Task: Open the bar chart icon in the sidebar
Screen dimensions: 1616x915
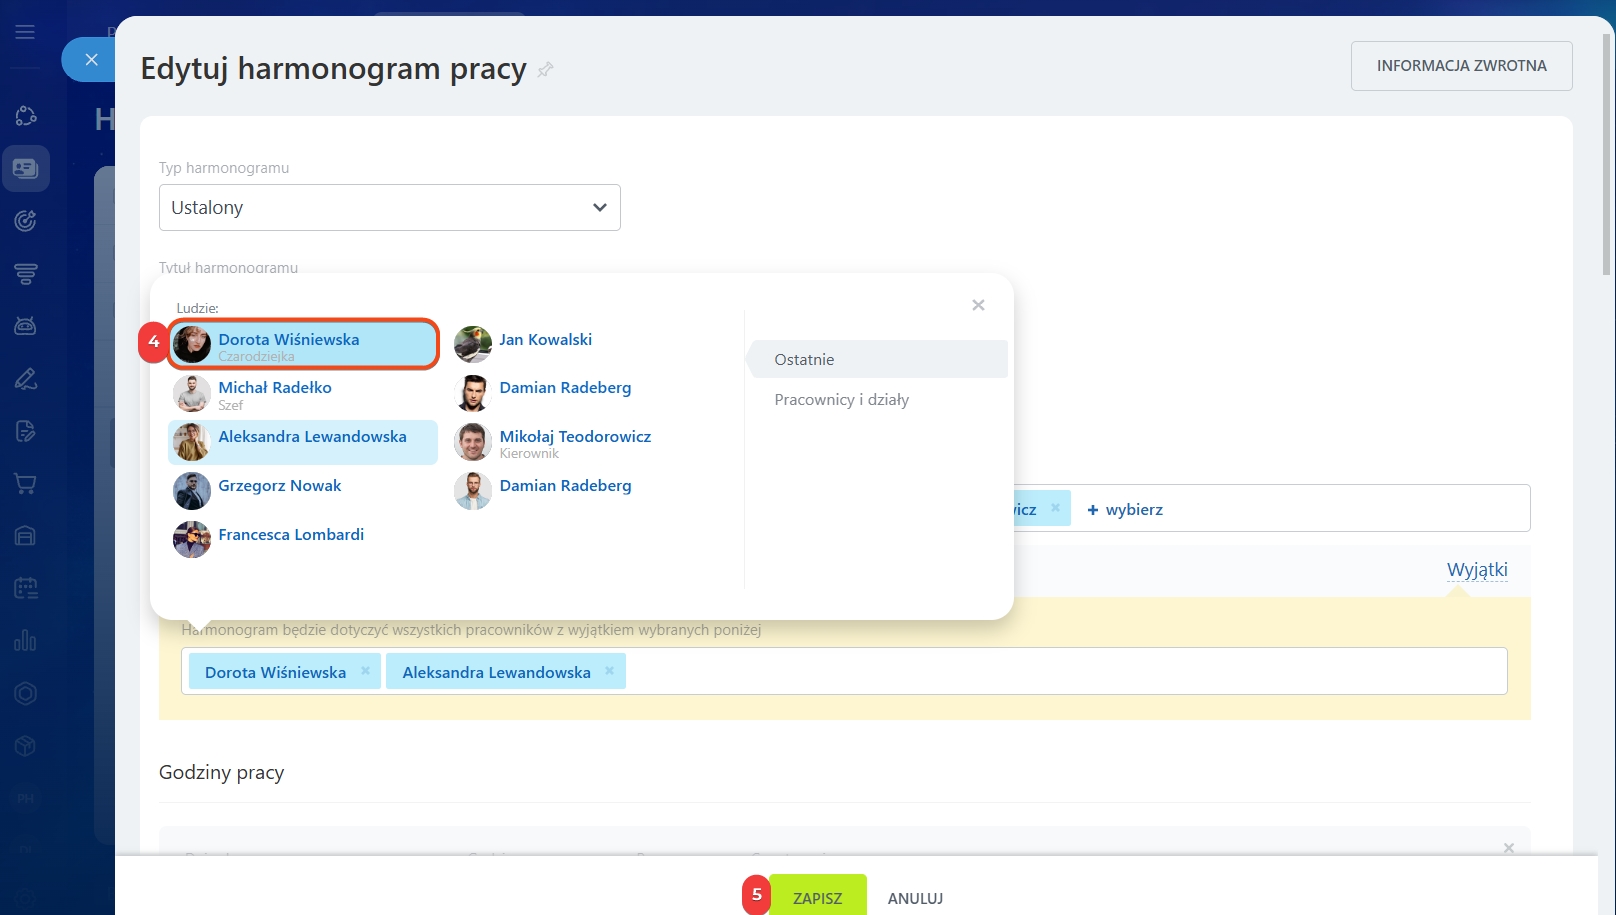Action: (26, 641)
